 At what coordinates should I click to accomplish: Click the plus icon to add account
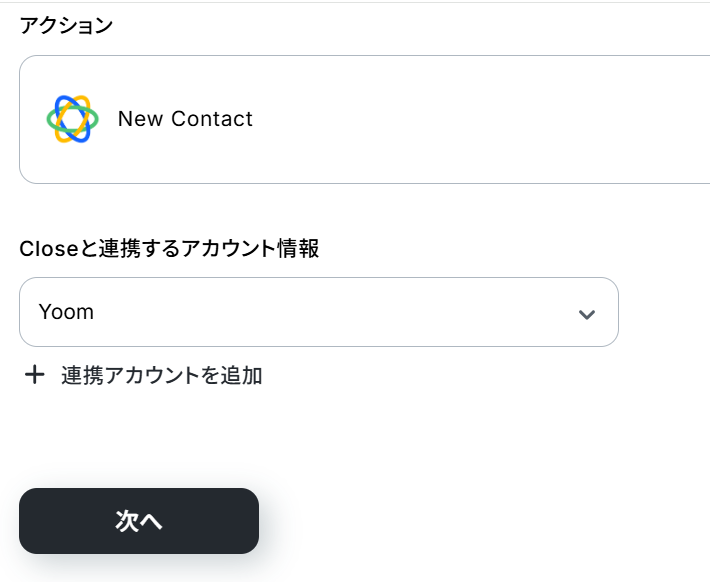click(x=35, y=375)
